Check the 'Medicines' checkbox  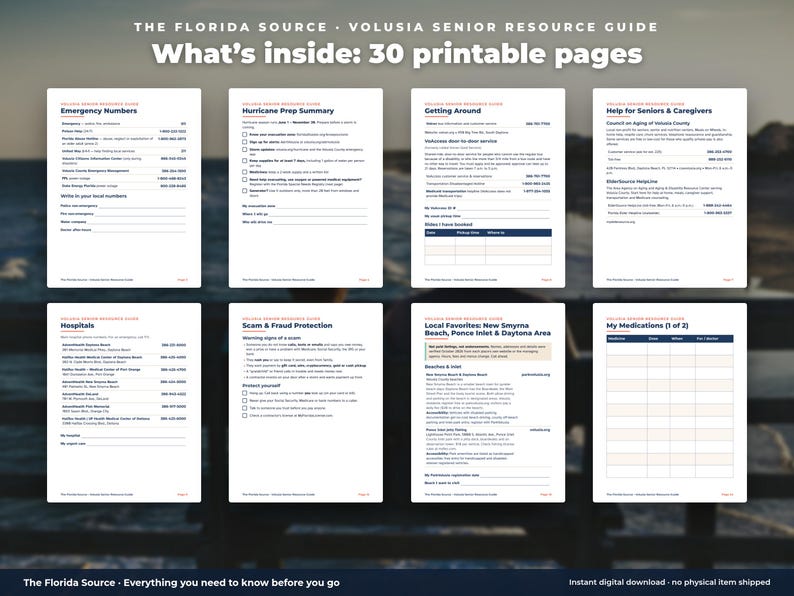(x=245, y=172)
